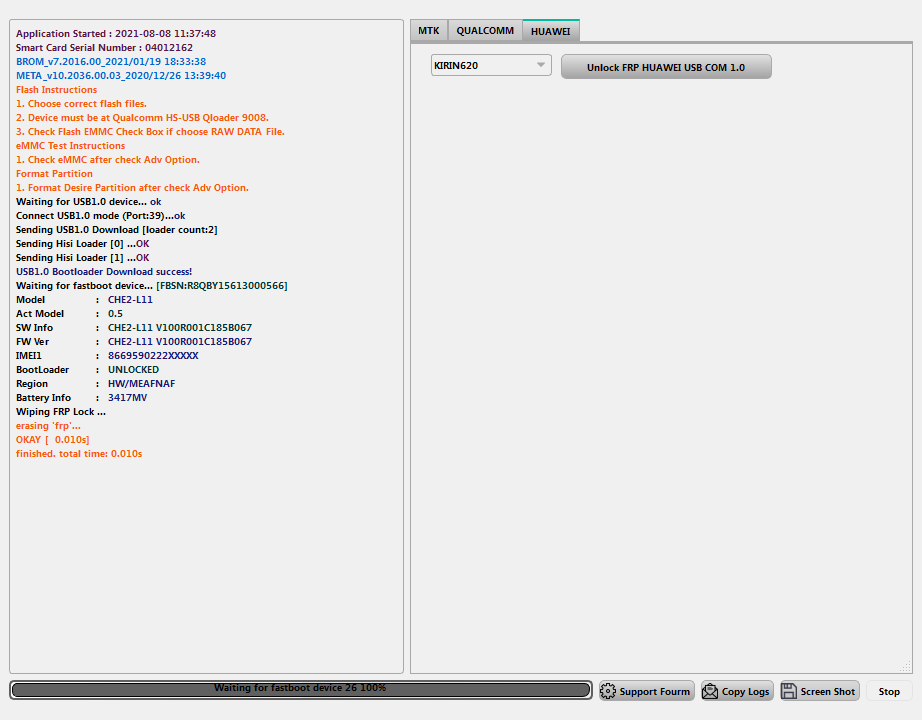Click the Screen Shot floppy disk icon
The image size is (922, 720).
tap(789, 691)
